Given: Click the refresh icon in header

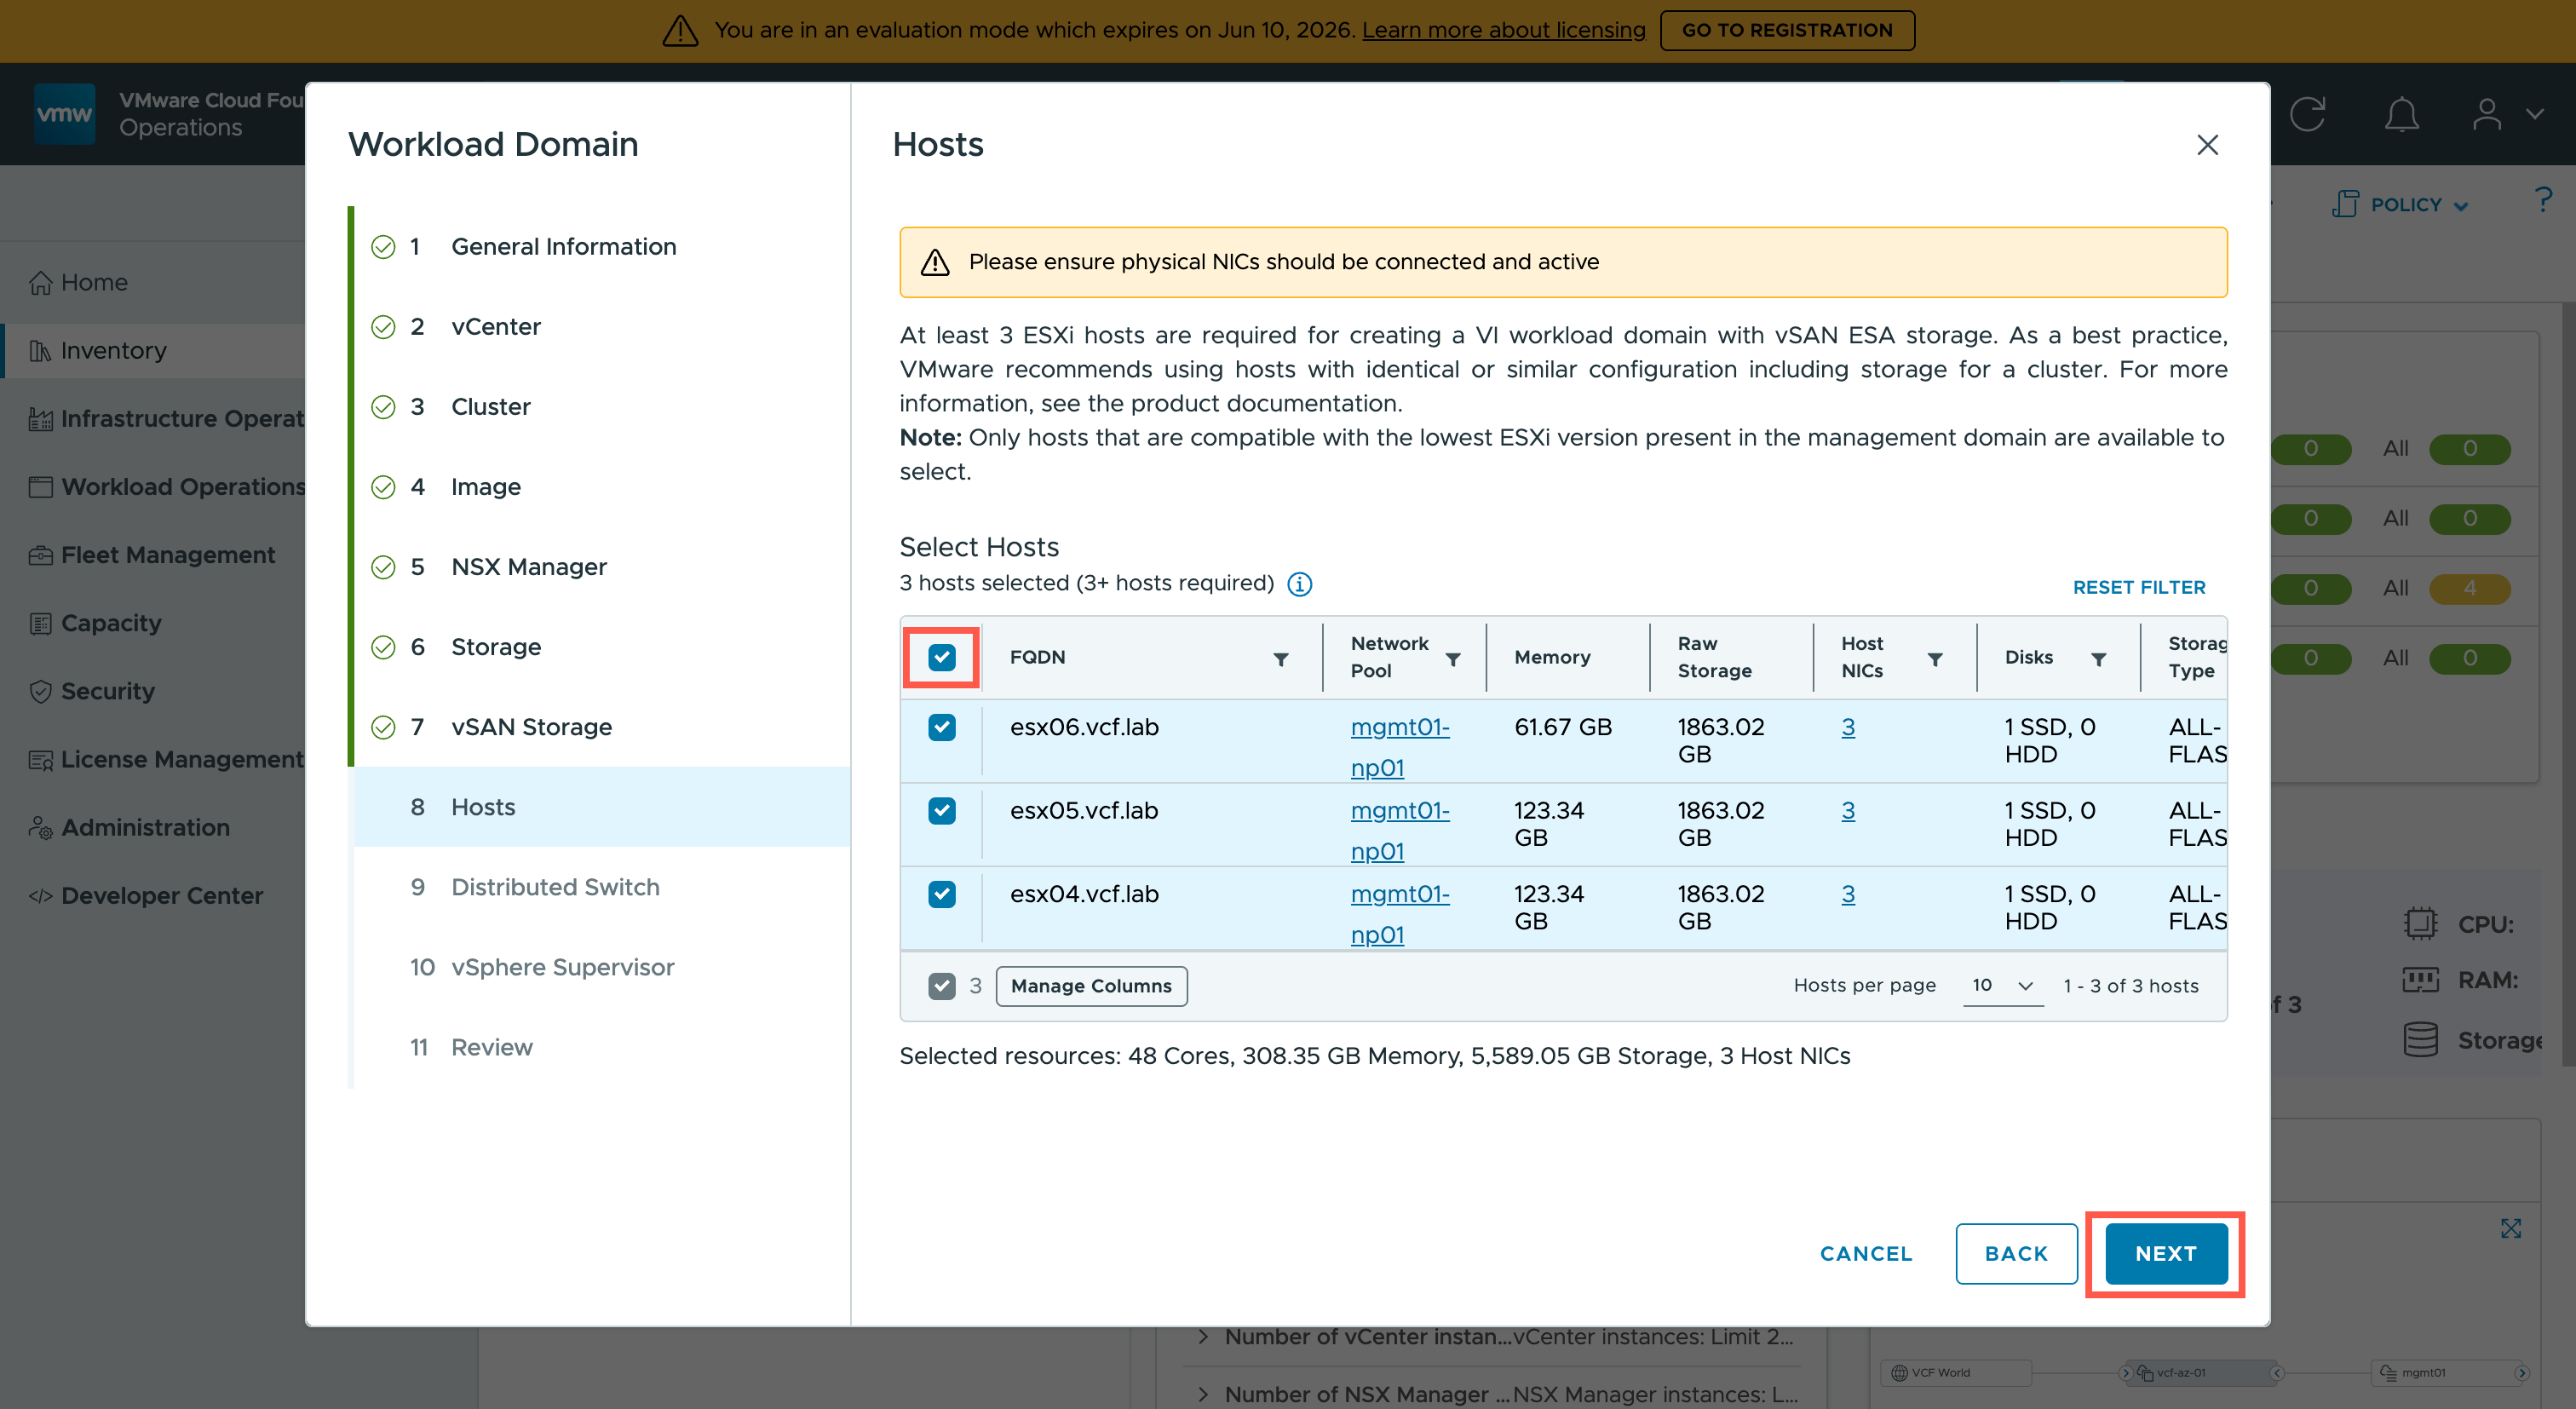Looking at the screenshot, I should pyautogui.click(x=2307, y=114).
